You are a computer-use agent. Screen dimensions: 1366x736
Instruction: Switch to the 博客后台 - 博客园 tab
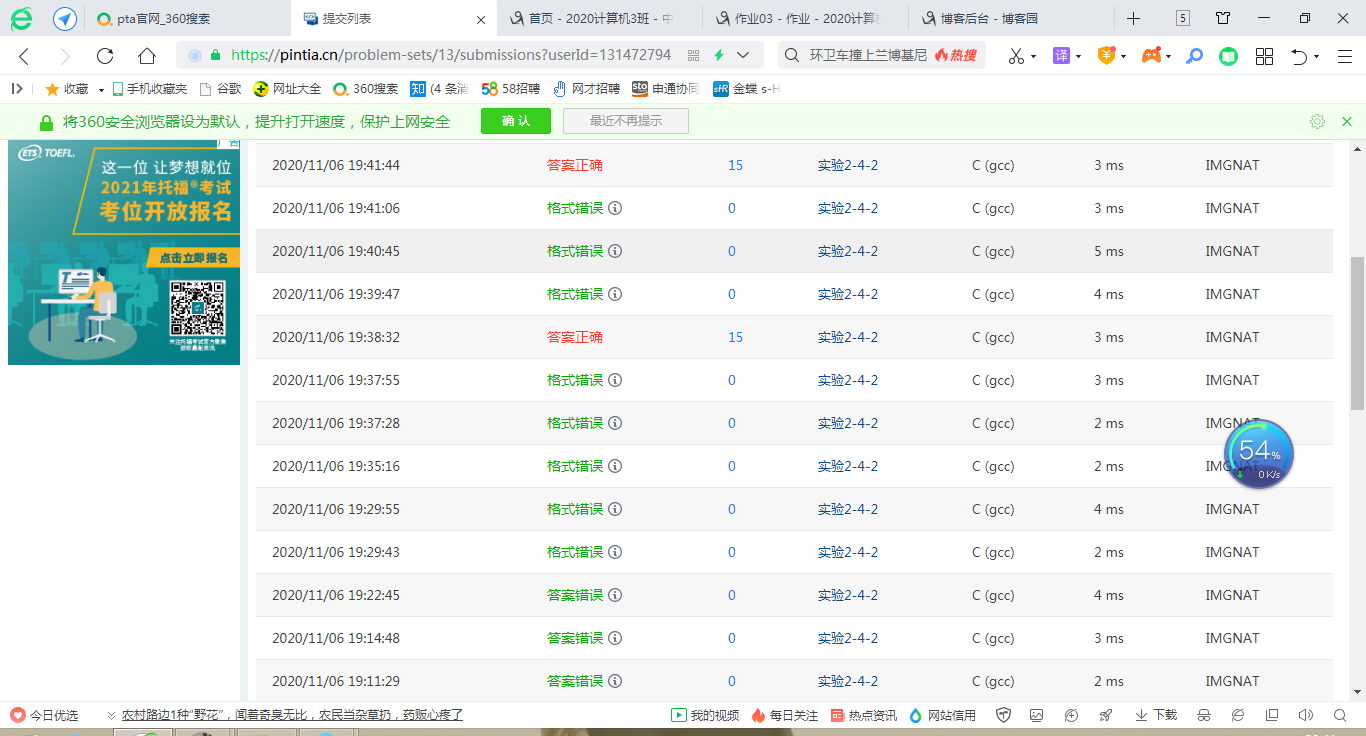coord(1010,18)
